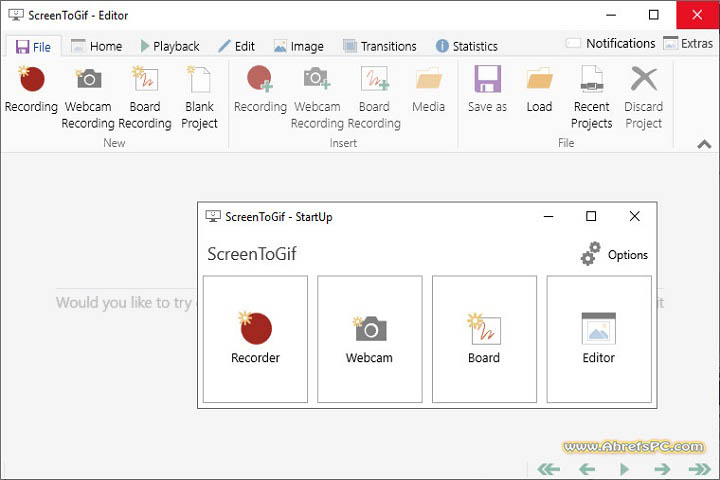Minimize the Editor window
Viewport: 720px width, 480px height.
[x=611, y=15]
